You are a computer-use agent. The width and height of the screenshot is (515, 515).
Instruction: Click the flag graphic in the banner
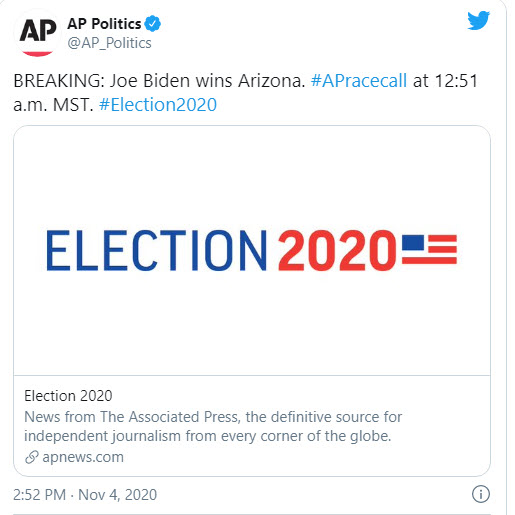[x=429, y=249]
